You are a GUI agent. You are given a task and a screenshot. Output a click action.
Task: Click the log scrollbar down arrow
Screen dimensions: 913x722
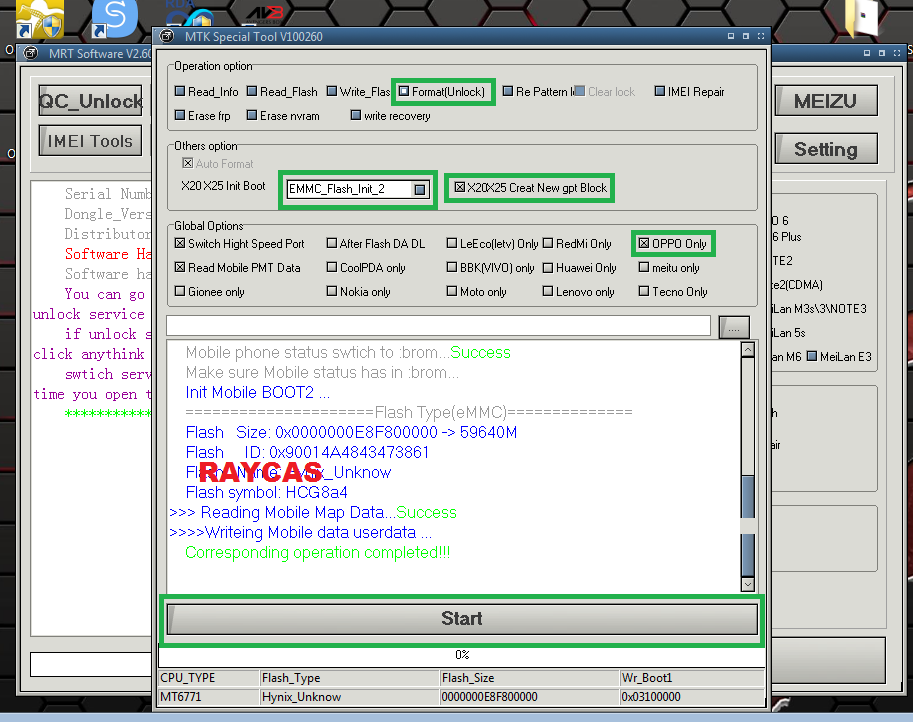[748, 584]
